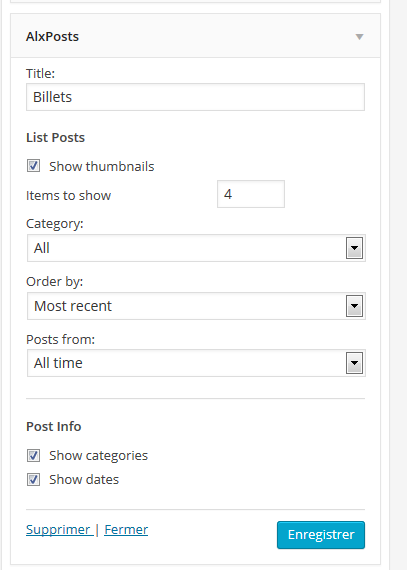Click the Order by dropdown arrow button

point(354,306)
